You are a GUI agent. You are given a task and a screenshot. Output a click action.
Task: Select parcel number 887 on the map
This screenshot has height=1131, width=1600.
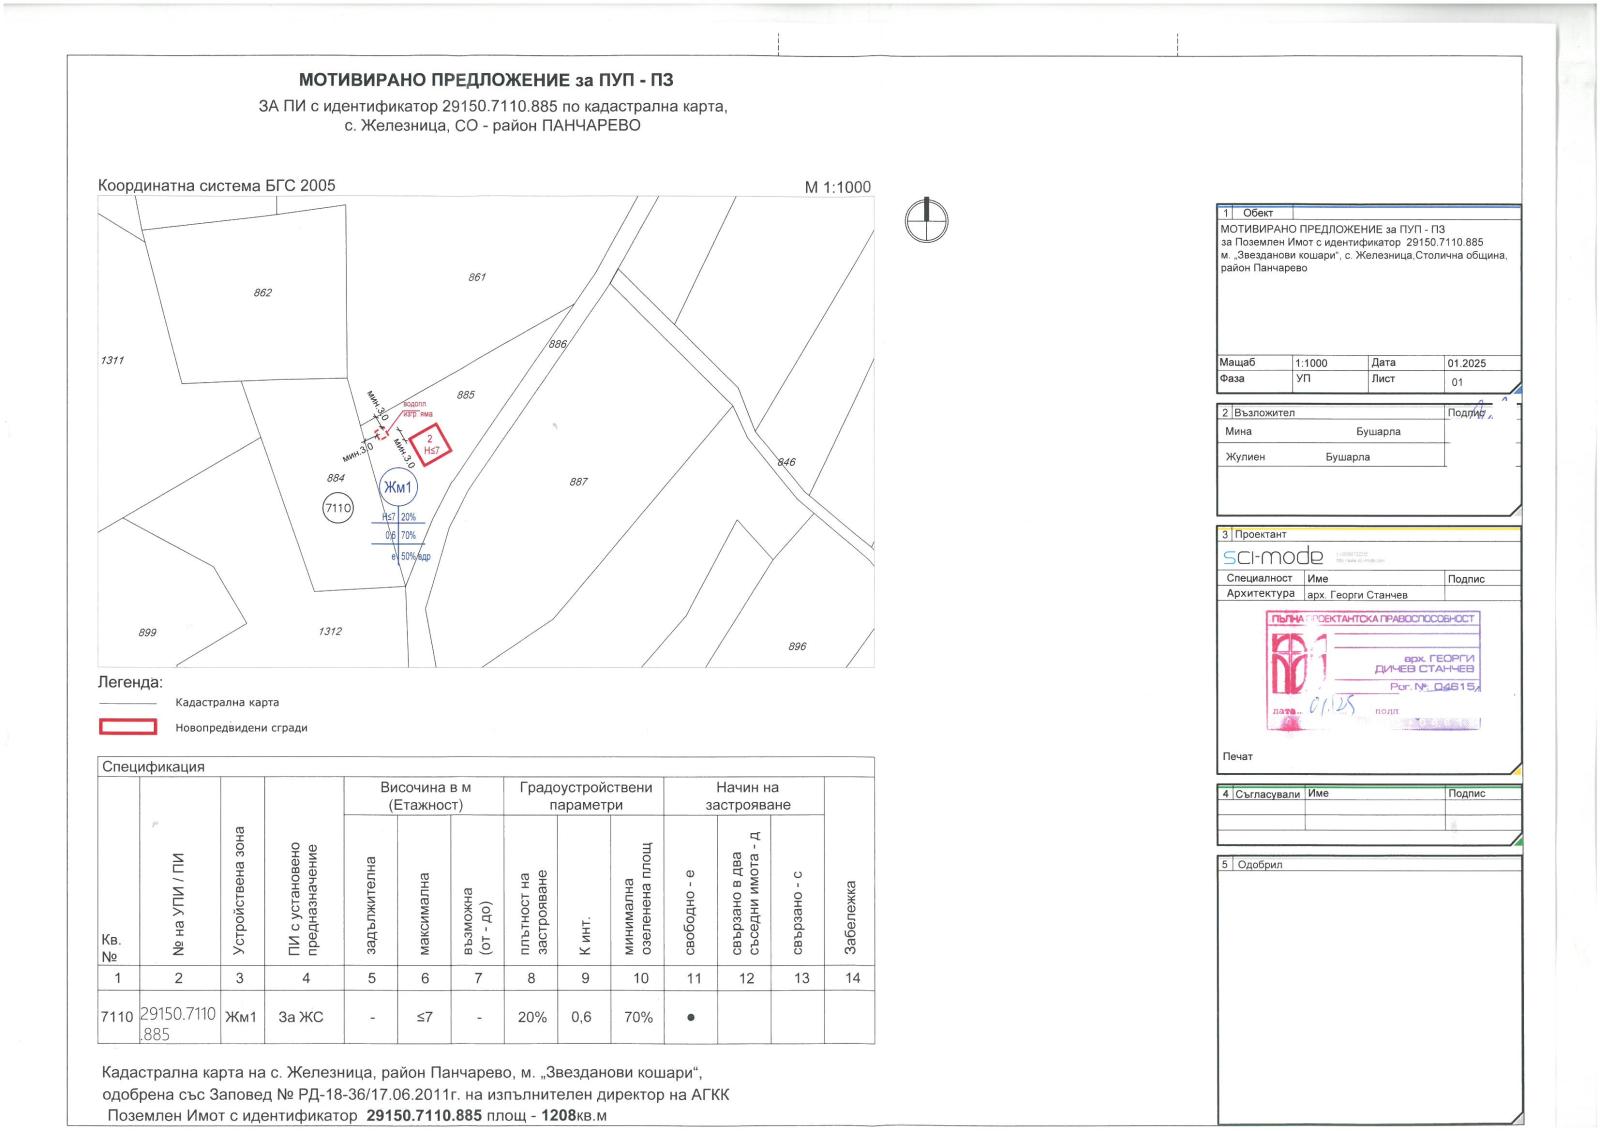tap(578, 482)
